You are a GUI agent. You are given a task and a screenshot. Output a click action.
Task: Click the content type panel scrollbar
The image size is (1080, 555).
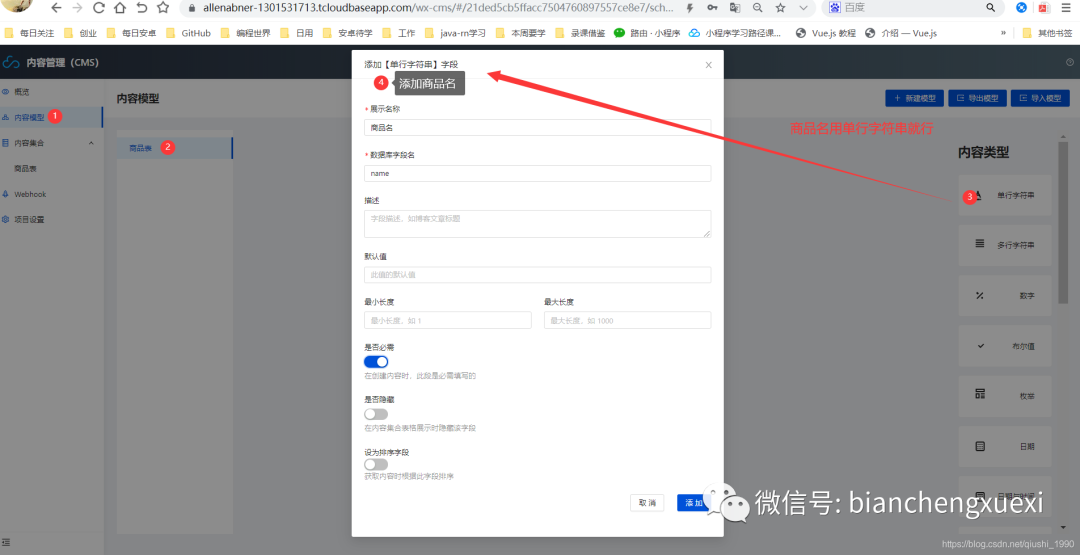(1063, 223)
